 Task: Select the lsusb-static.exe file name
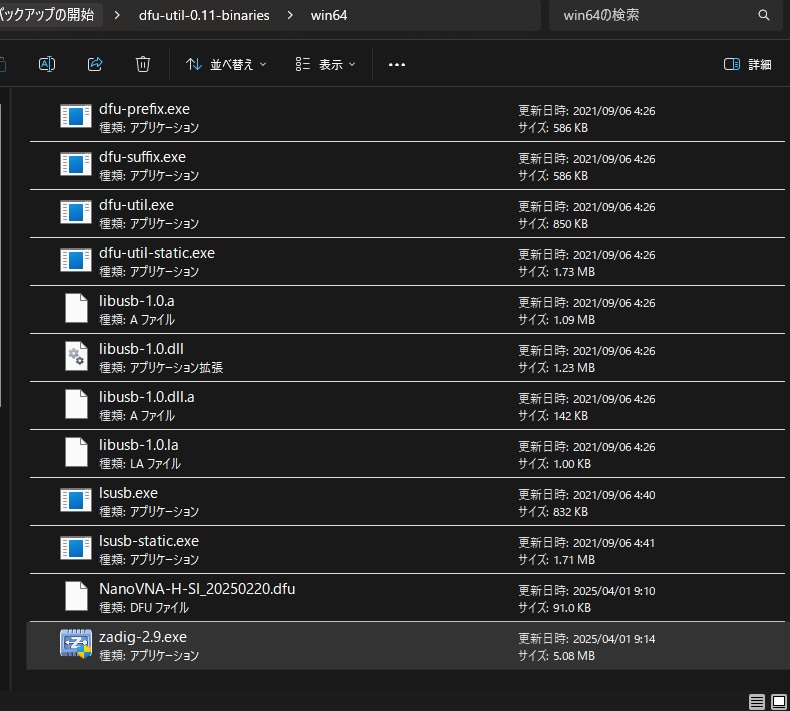coord(148,541)
